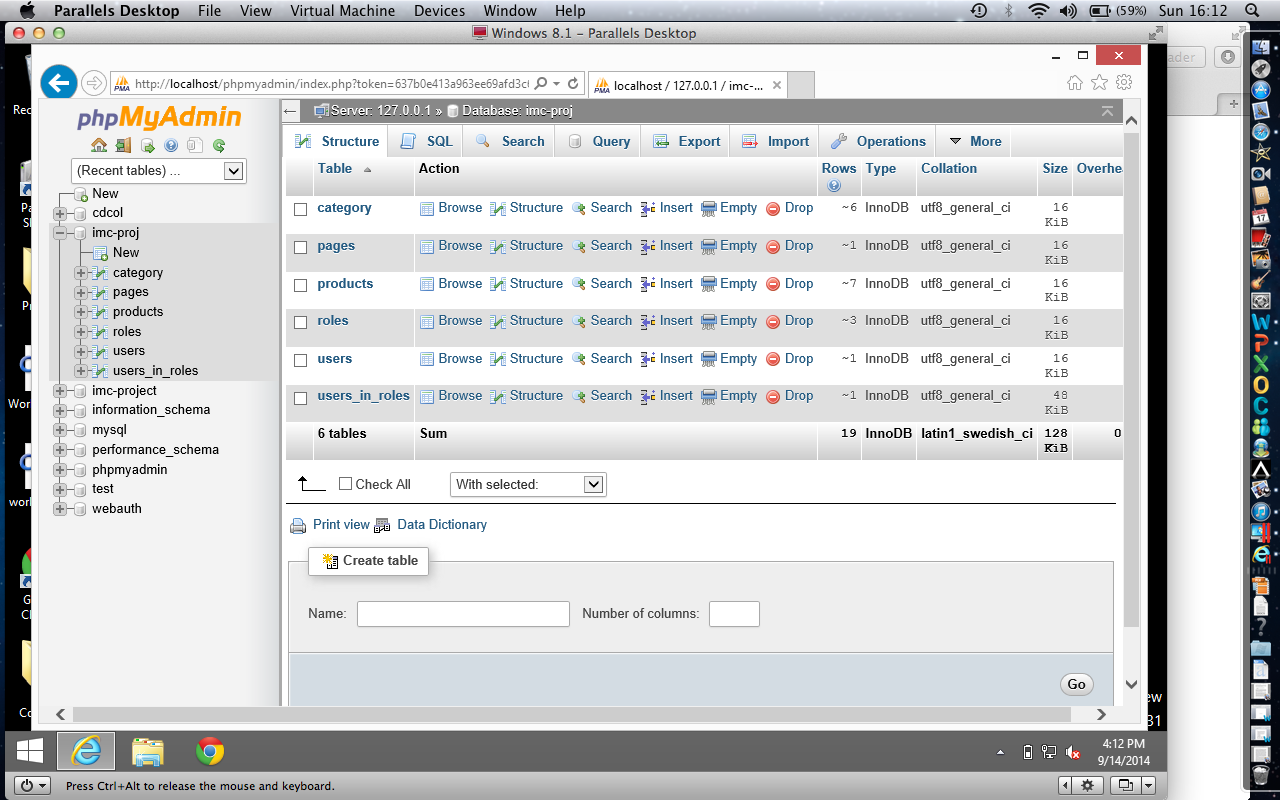Image resolution: width=1280 pixels, height=800 pixels.
Task: Expand the imc-project database tree node
Action: tap(60, 391)
